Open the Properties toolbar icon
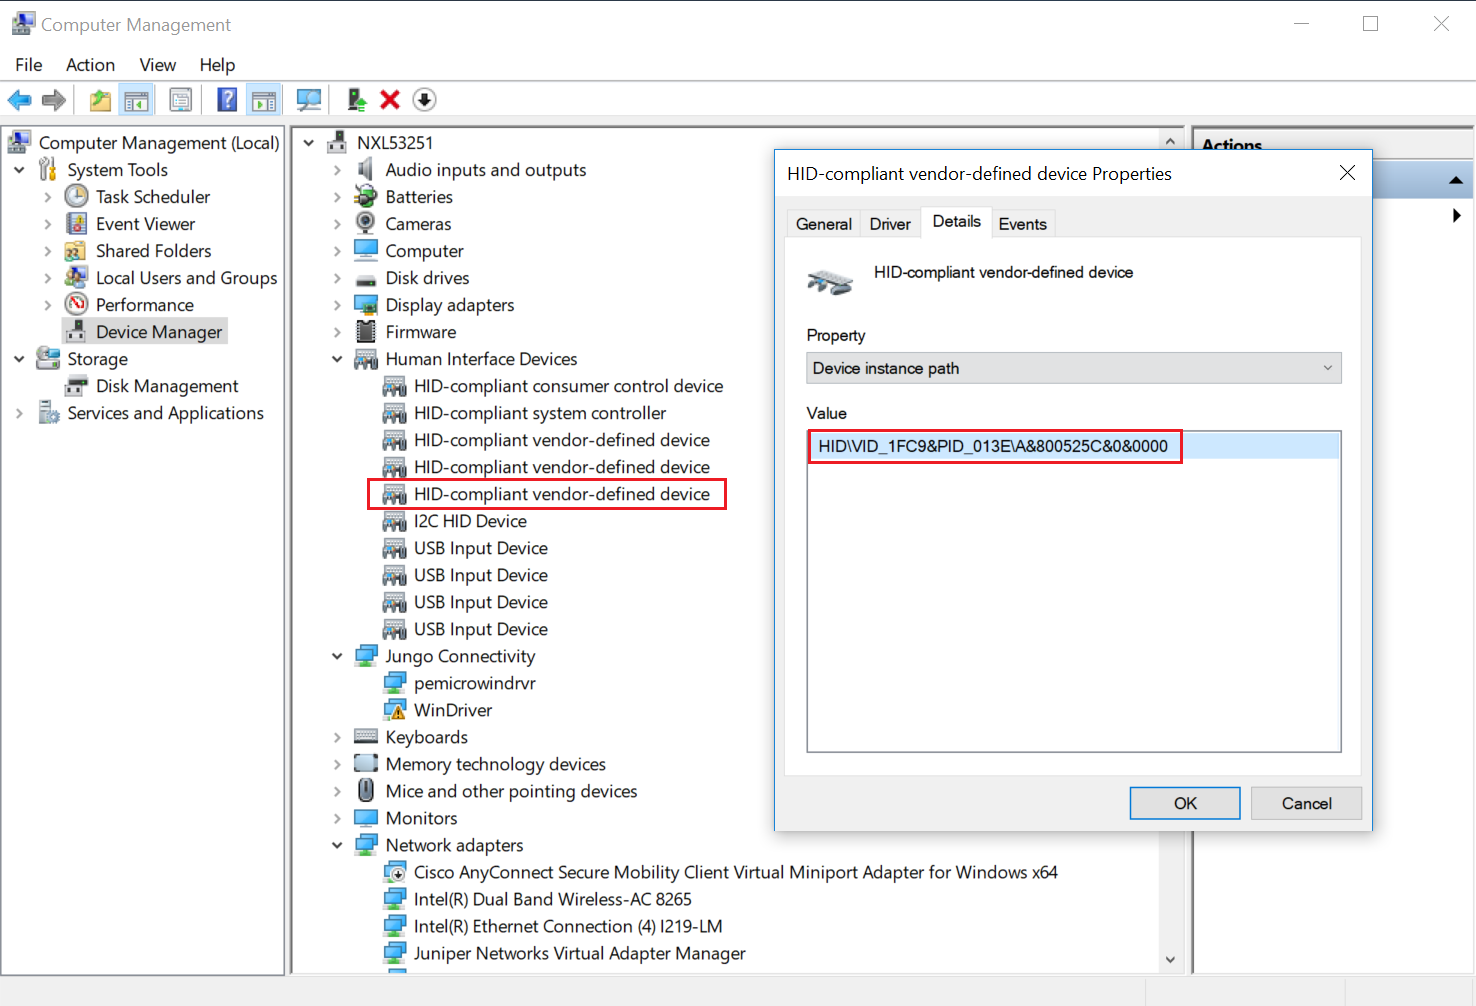Screen dimensions: 1476x1006 [x=181, y=100]
